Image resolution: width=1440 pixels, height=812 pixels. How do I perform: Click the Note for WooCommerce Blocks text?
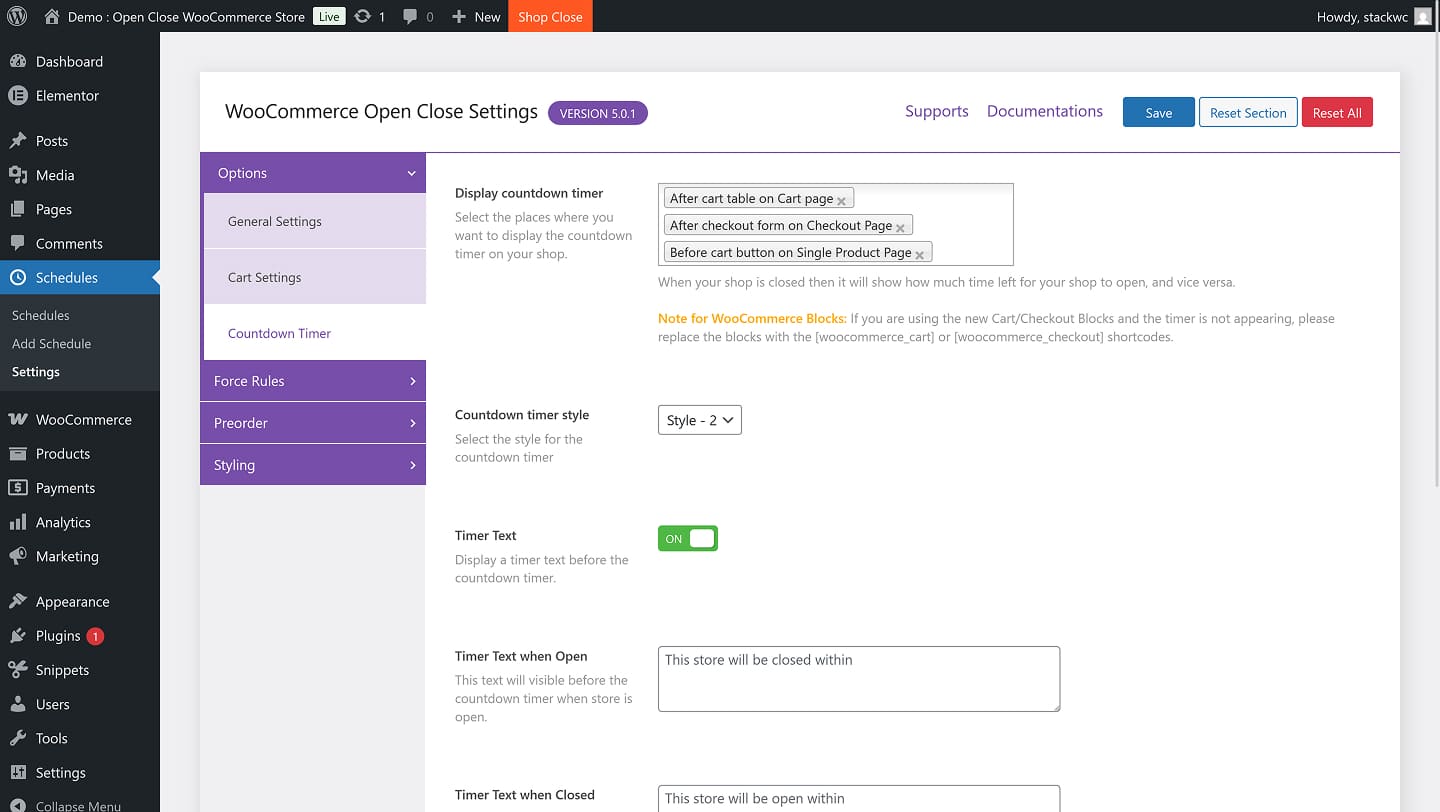pyautogui.click(x=752, y=318)
